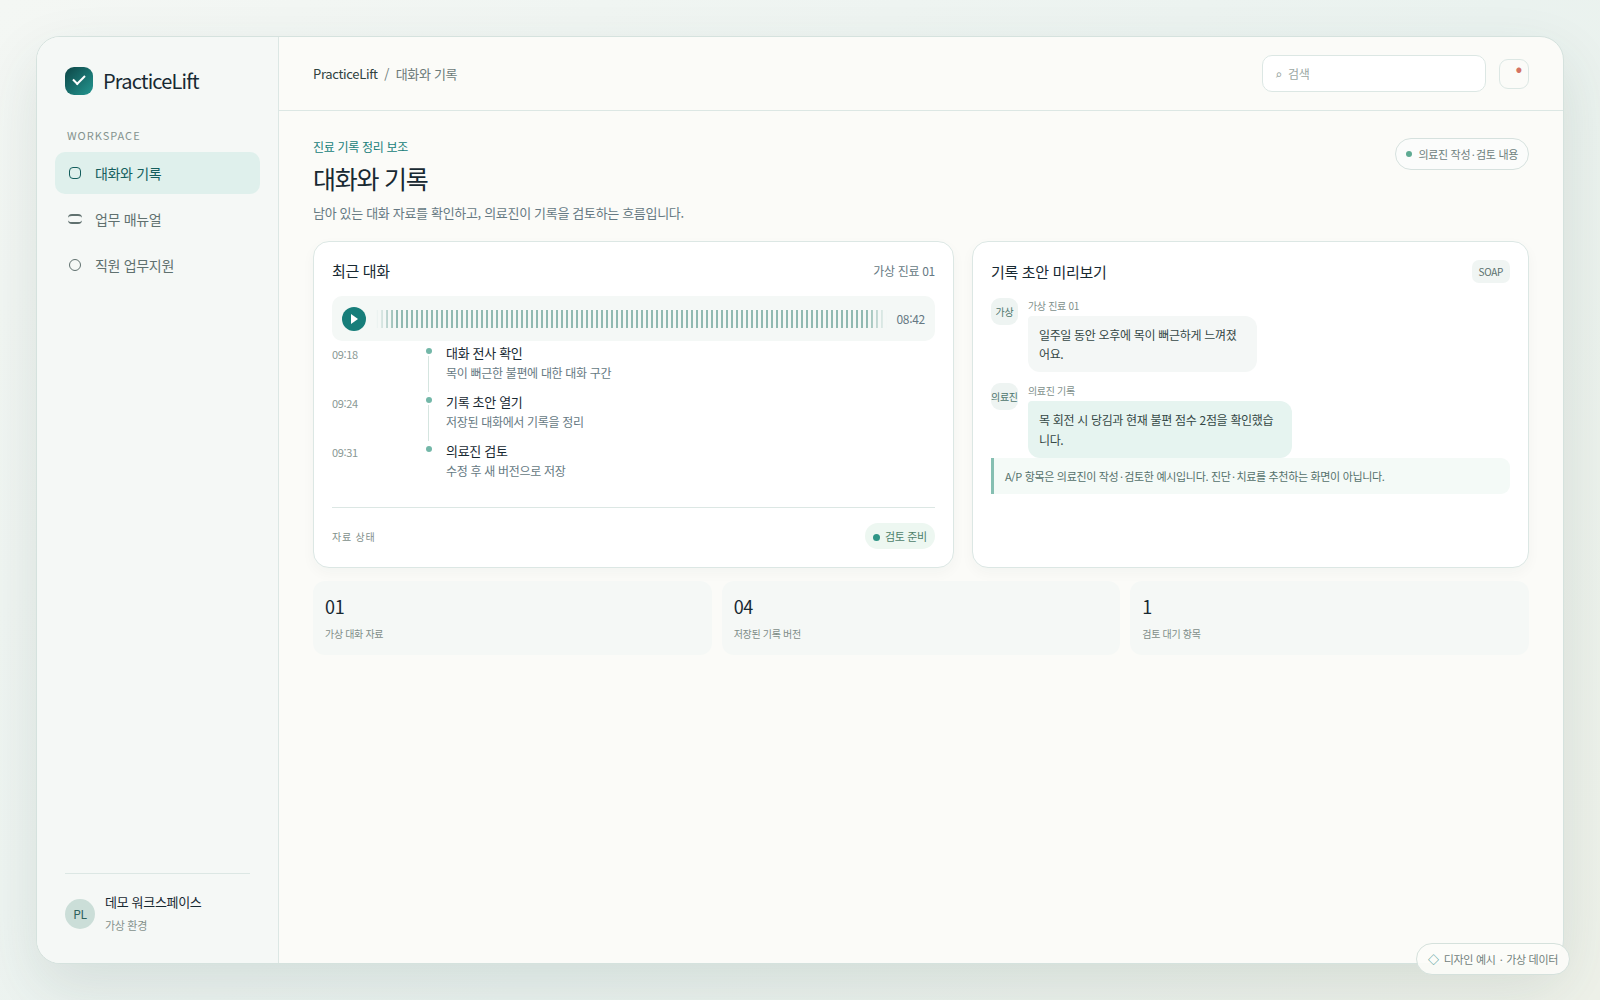This screenshot has height=1000, width=1600.
Task: Click the 가상 speaker avatar in preview
Action: point(1004,312)
